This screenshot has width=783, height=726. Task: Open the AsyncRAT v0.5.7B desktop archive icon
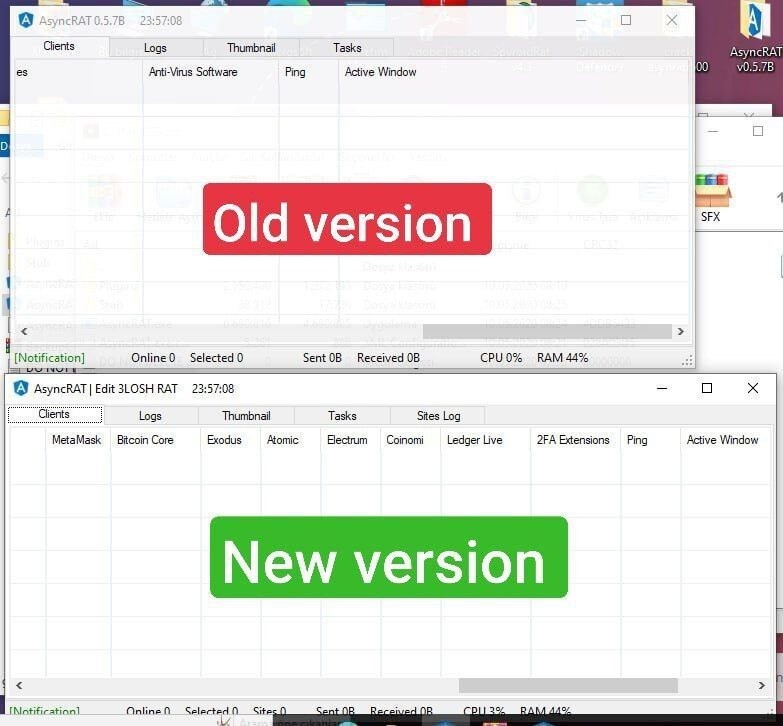tap(754, 36)
